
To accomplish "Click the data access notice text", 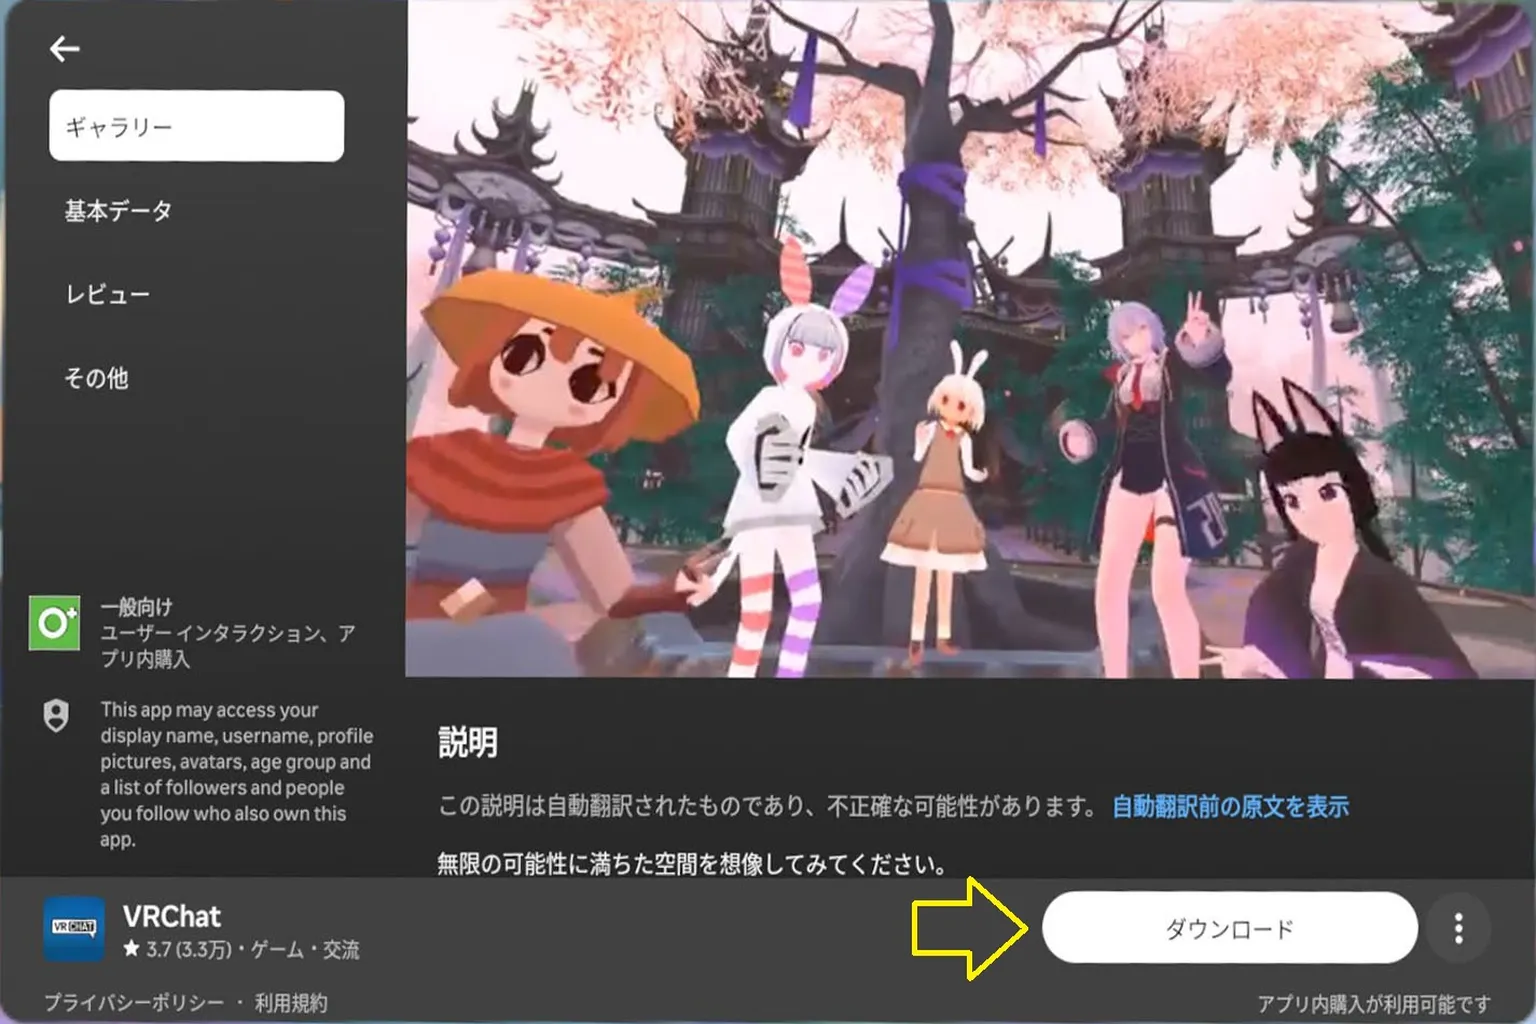I will pyautogui.click(x=236, y=774).
